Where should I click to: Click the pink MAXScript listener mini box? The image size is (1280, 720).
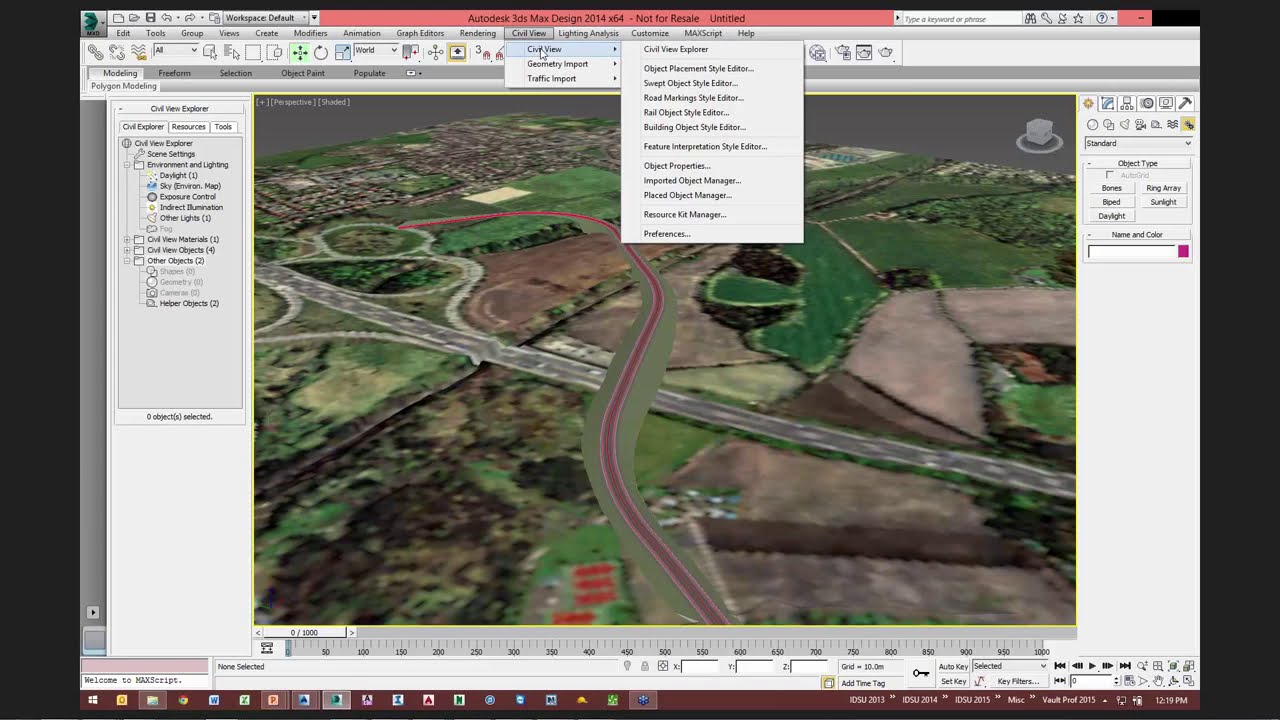coord(146,666)
